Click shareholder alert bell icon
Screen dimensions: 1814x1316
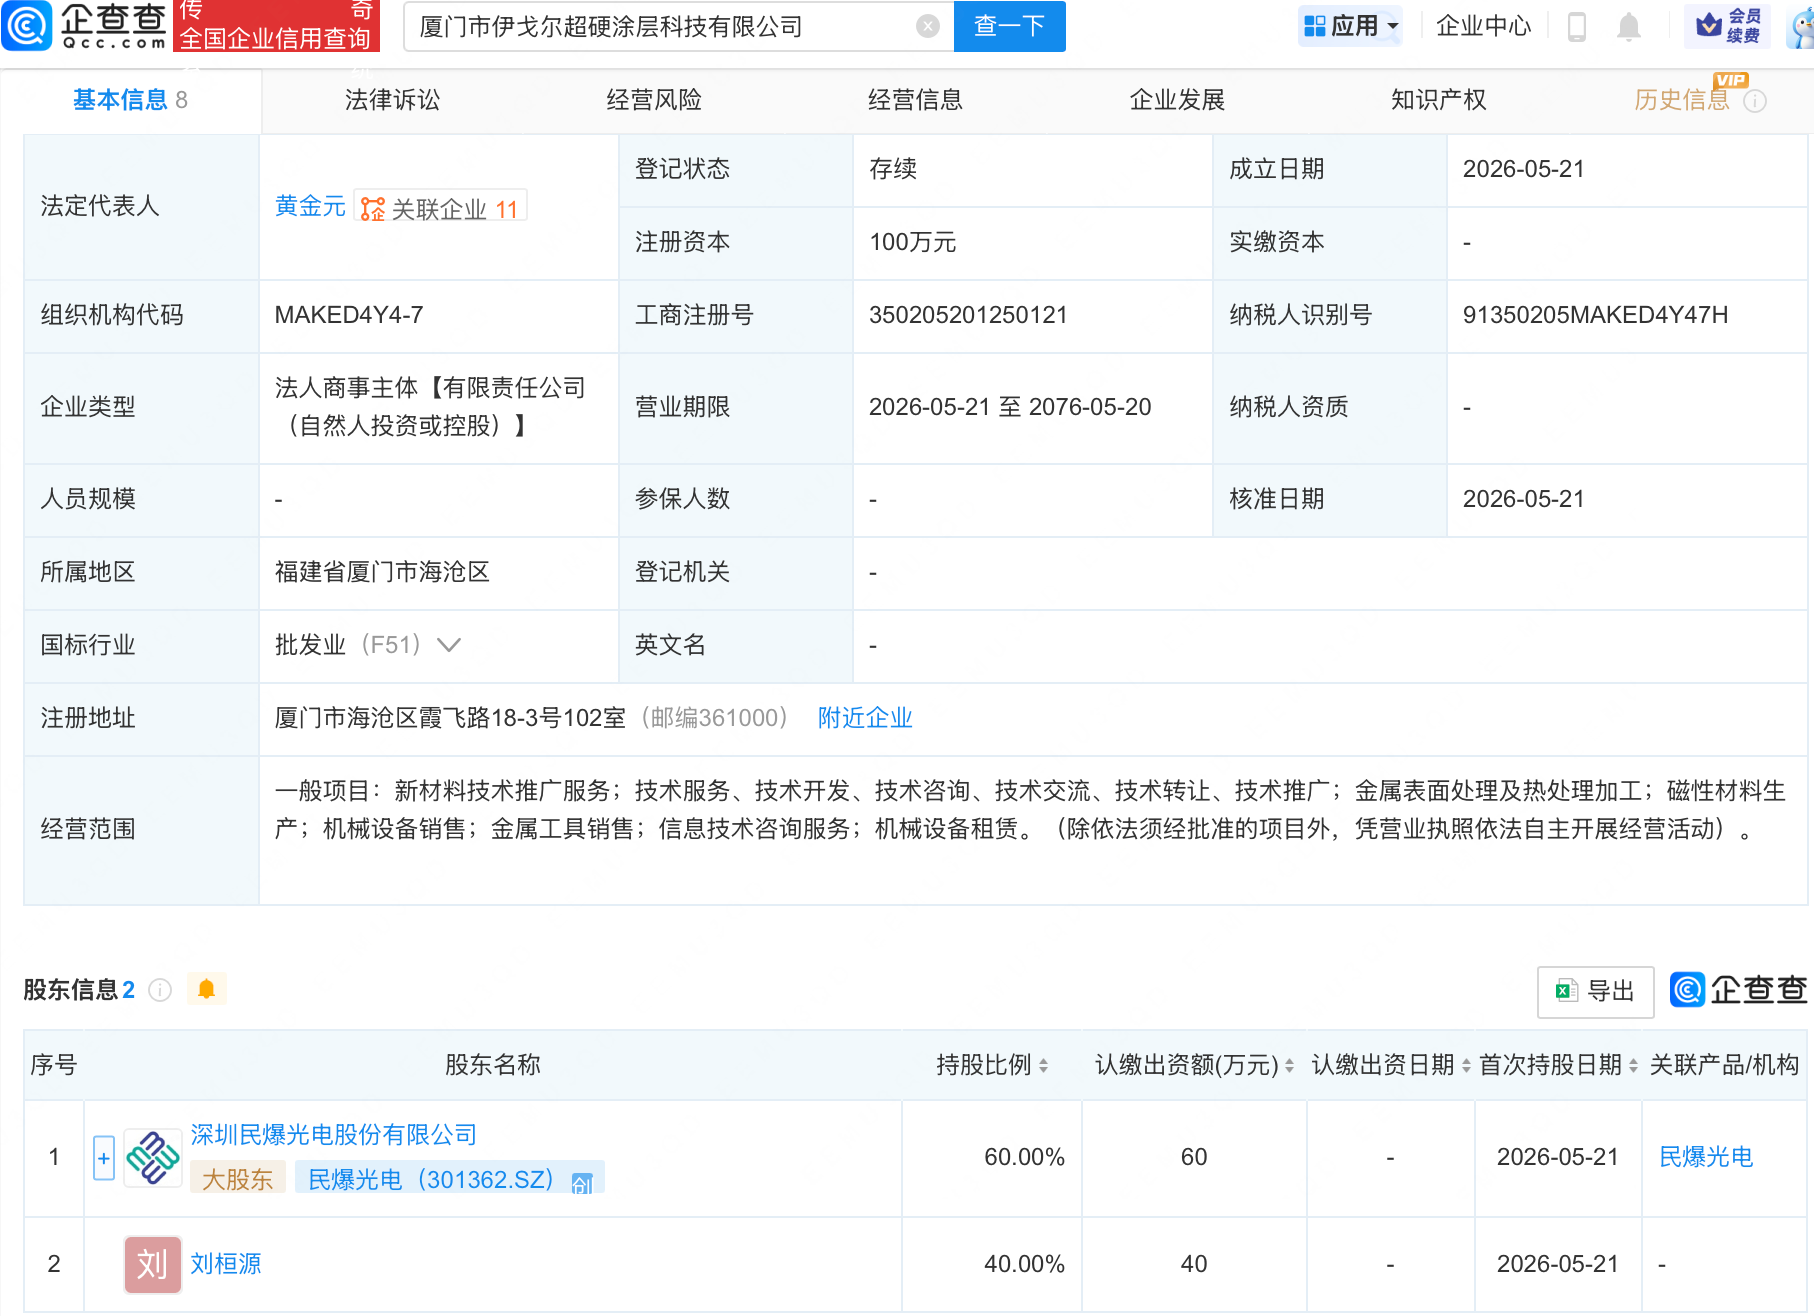click(x=207, y=989)
